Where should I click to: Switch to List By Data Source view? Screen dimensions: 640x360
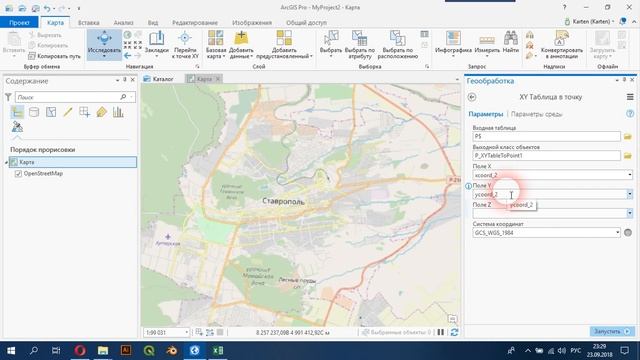(x=34, y=111)
